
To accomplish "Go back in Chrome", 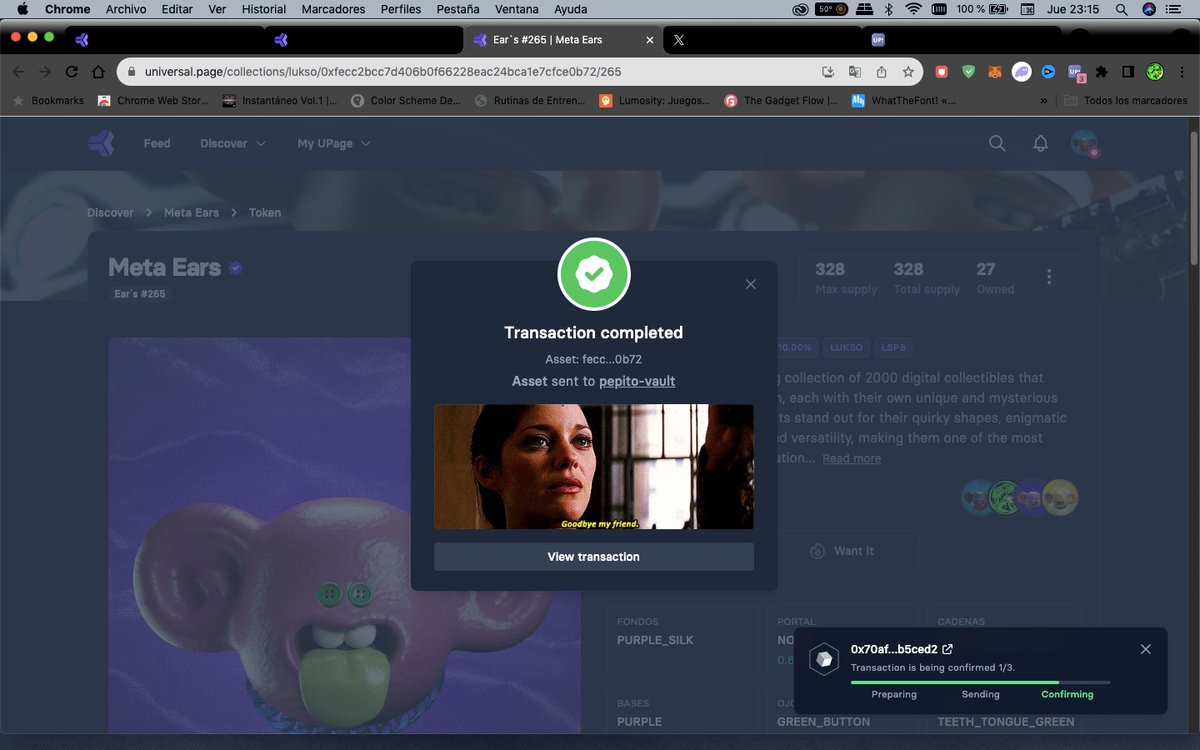I will (x=18, y=72).
